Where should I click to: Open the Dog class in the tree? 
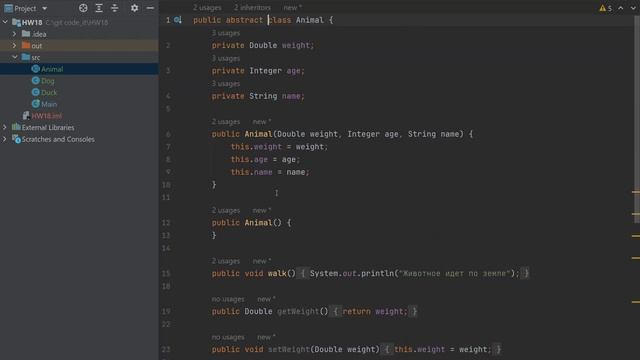[x=47, y=81]
